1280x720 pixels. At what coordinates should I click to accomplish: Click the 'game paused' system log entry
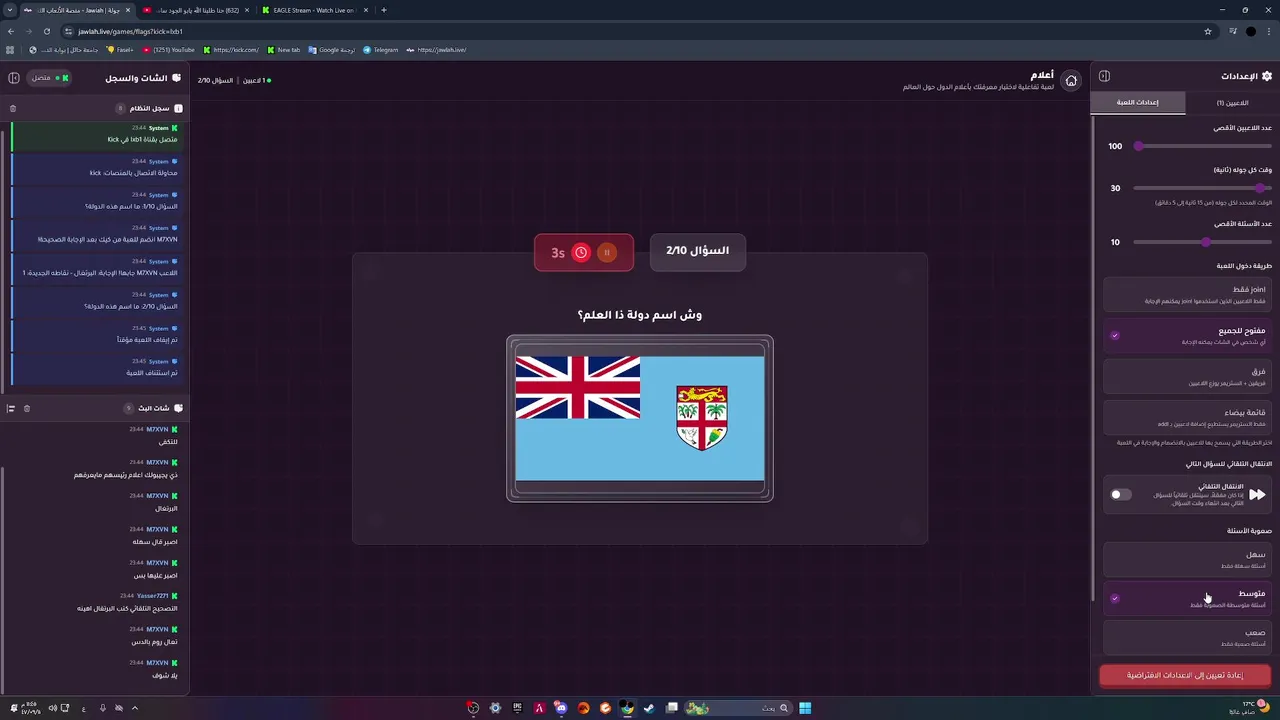point(97,334)
